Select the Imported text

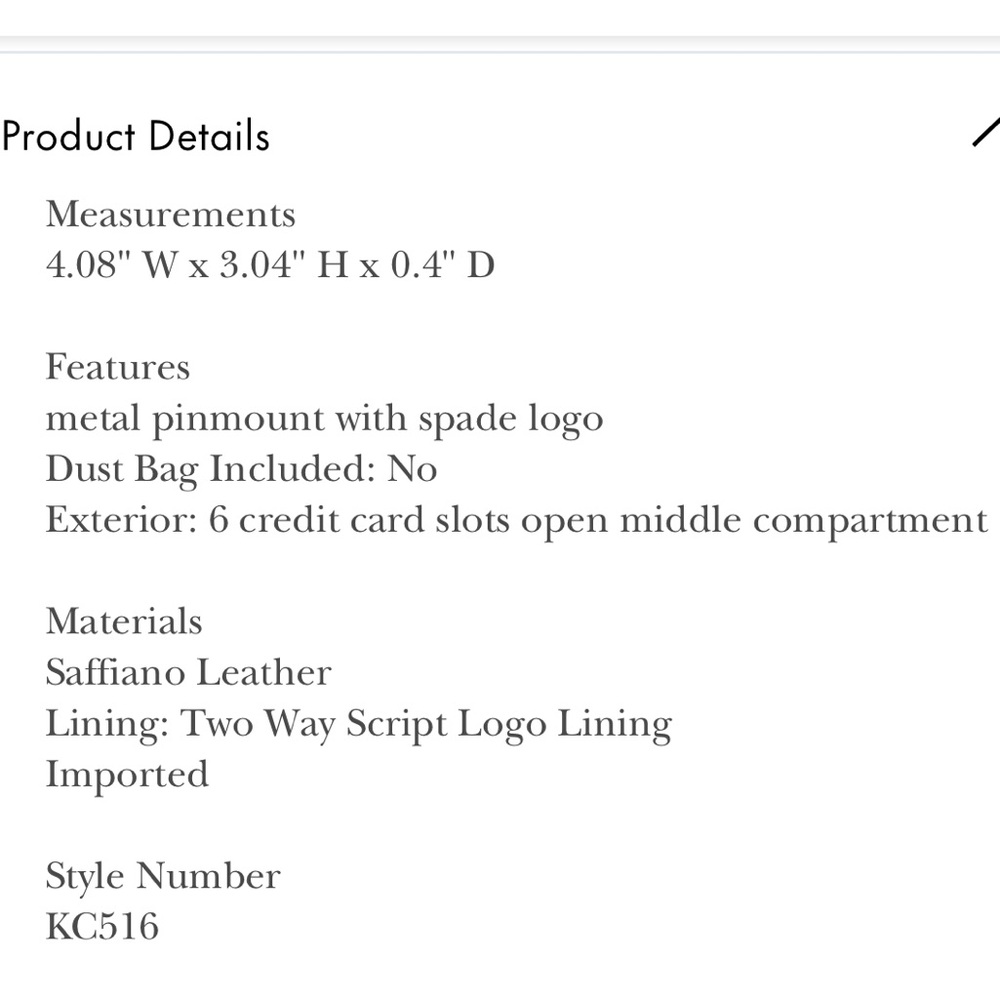[x=128, y=776]
